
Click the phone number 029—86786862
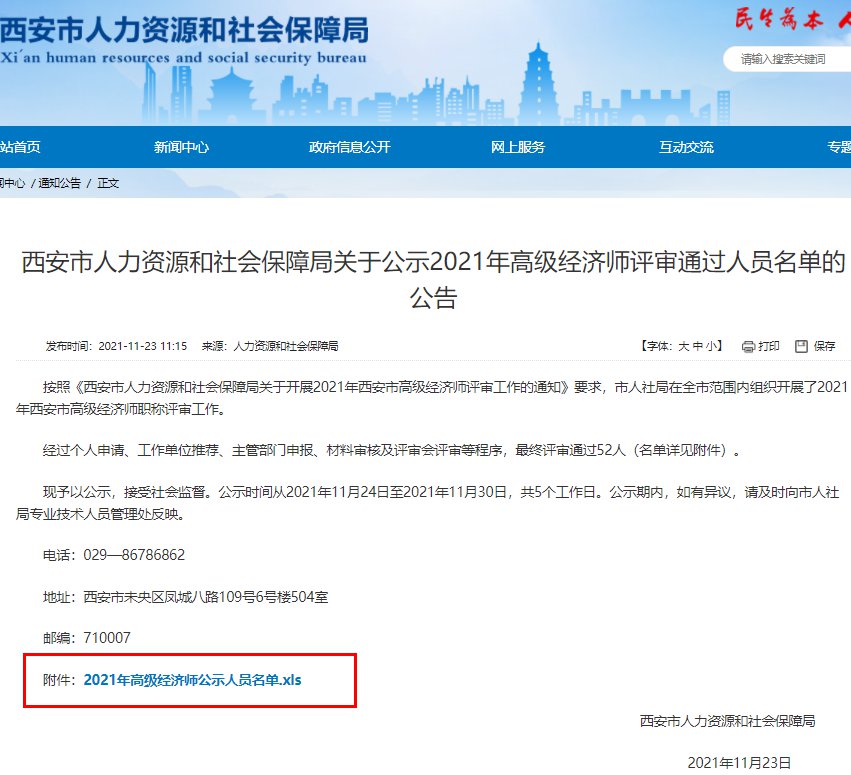pos(134,555)
